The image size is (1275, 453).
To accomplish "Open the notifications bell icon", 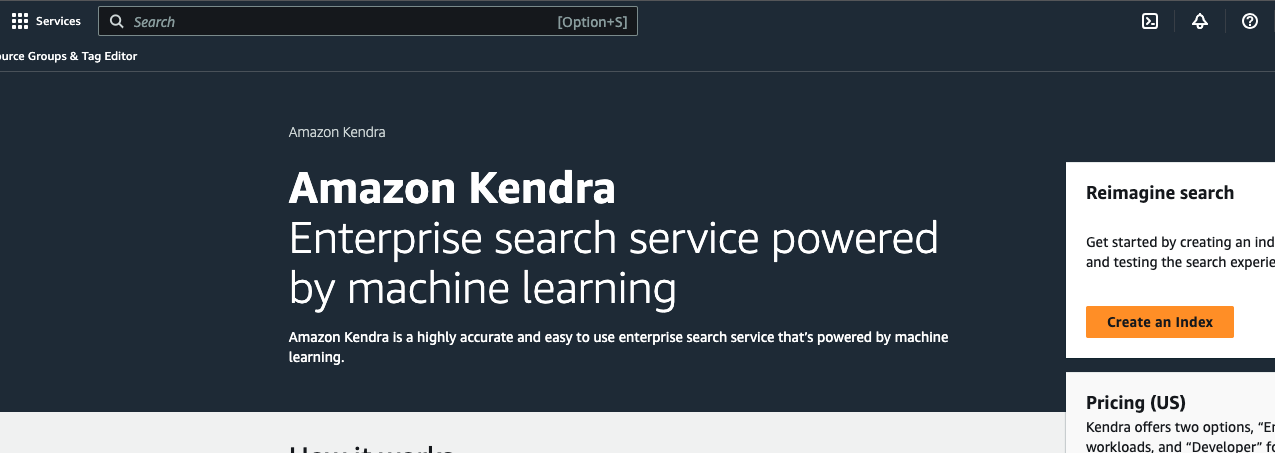I will pos(1200,21).
